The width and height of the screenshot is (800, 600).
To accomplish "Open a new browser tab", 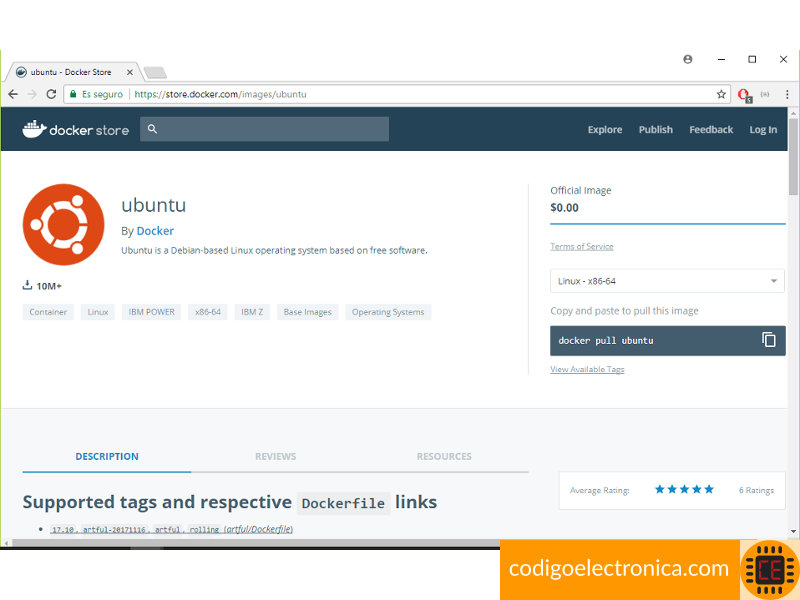I will (x=155, y=72).
